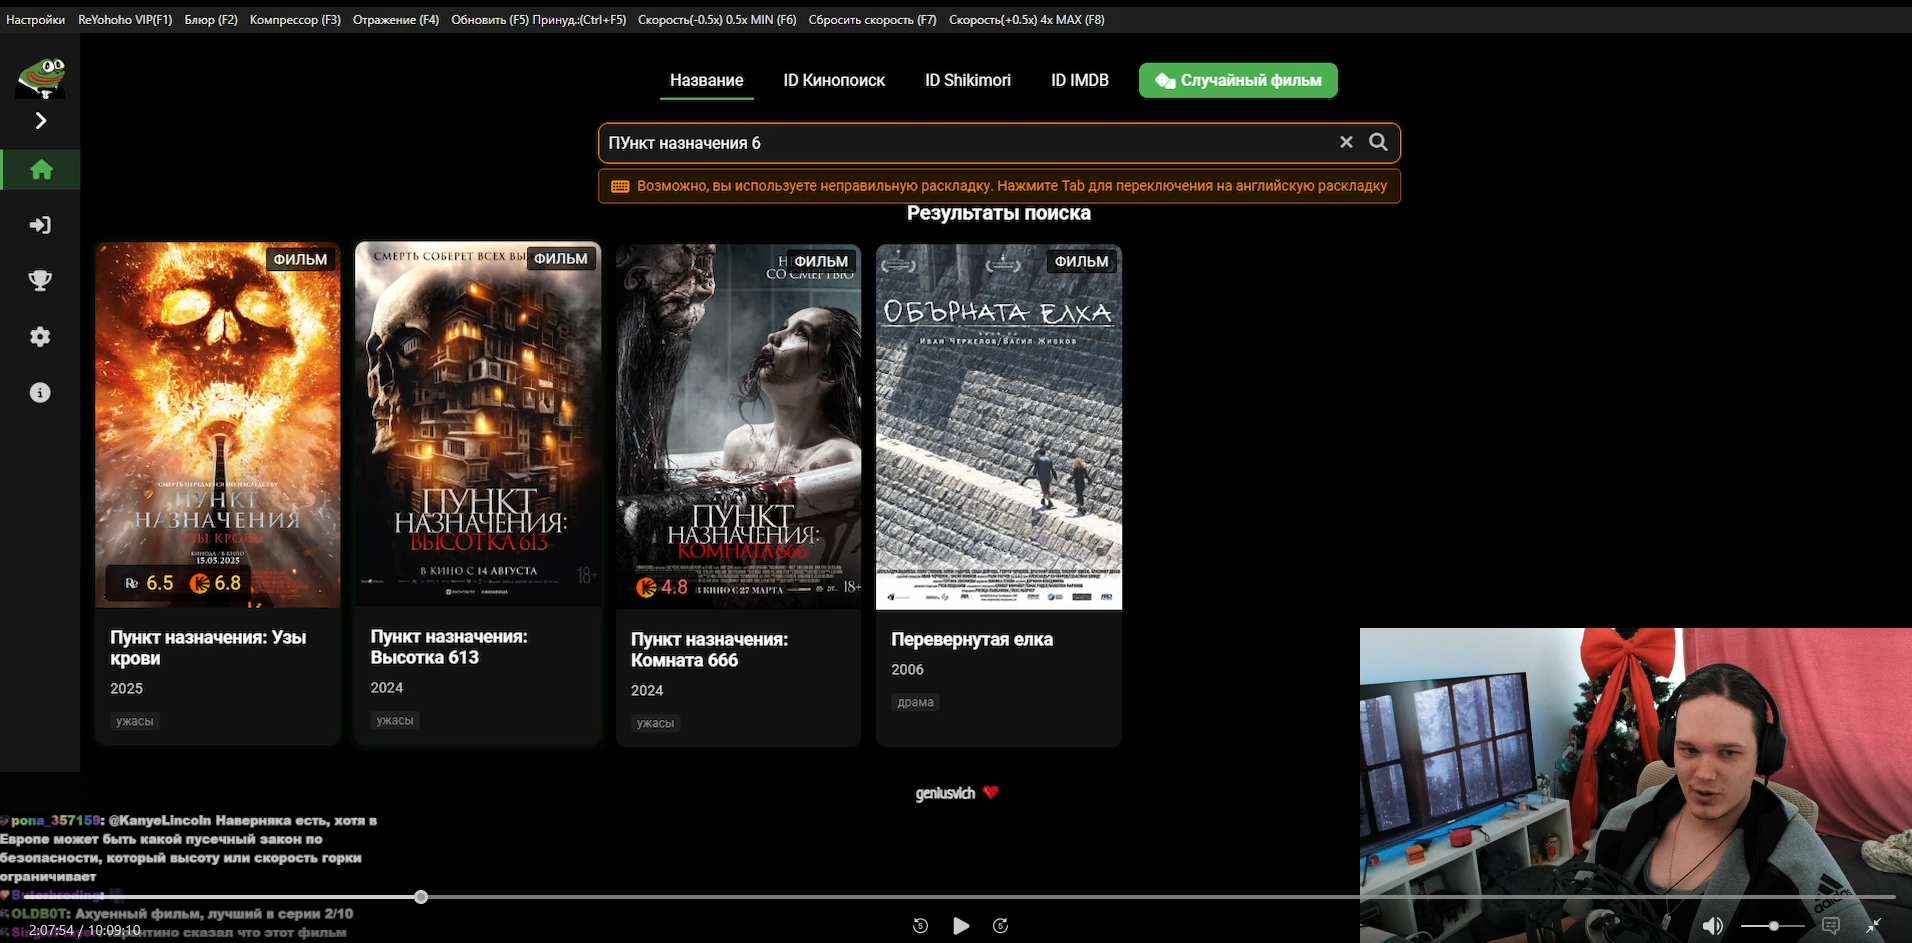Image resolution: width=1912 pixels, height=943 pixels.
Task: Click the streamer webcam overlay
Action: click(x=1636, y=785)
